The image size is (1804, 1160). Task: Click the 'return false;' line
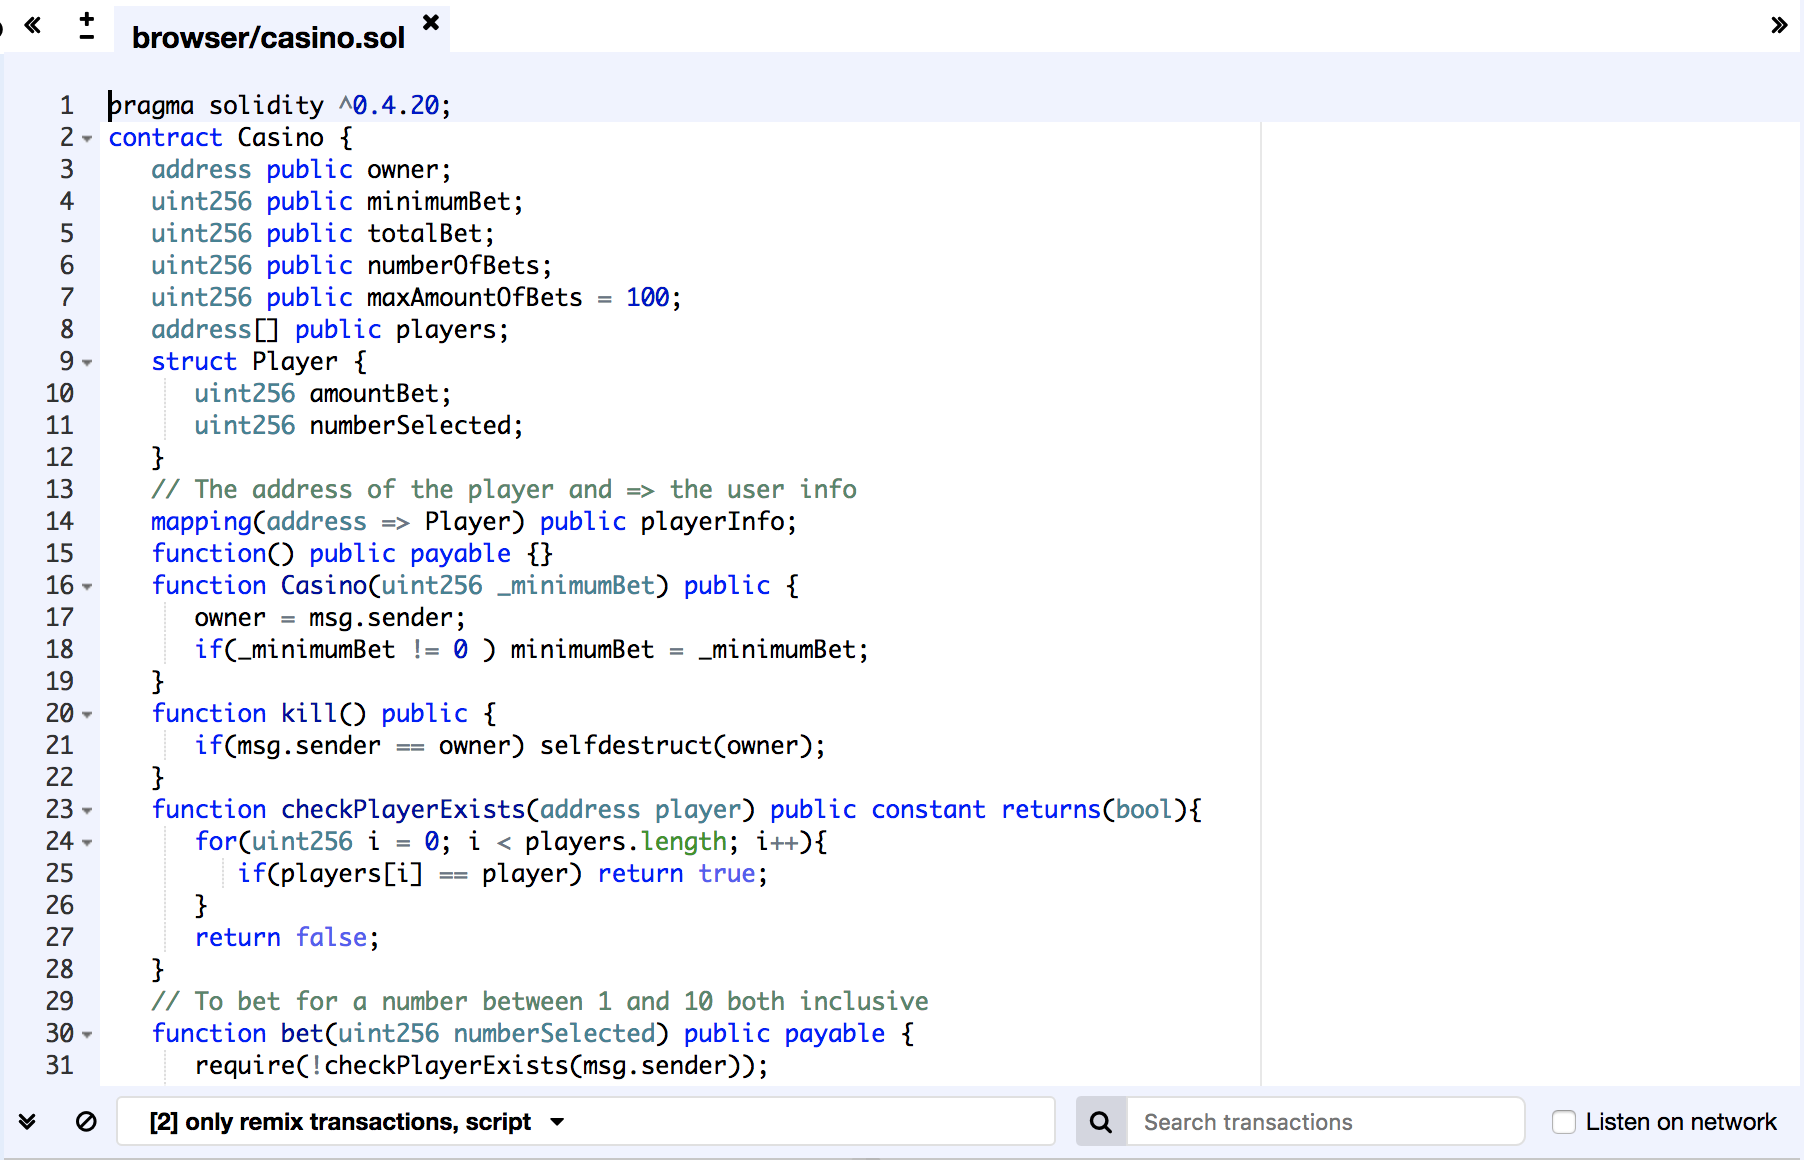tap(287, 937)
